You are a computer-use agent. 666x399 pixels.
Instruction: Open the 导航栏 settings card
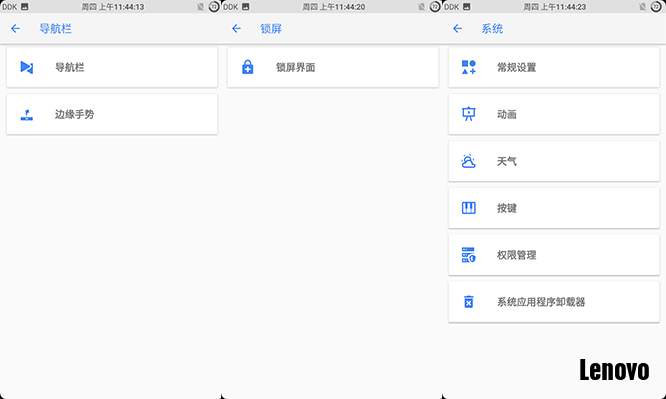point(112,67)
